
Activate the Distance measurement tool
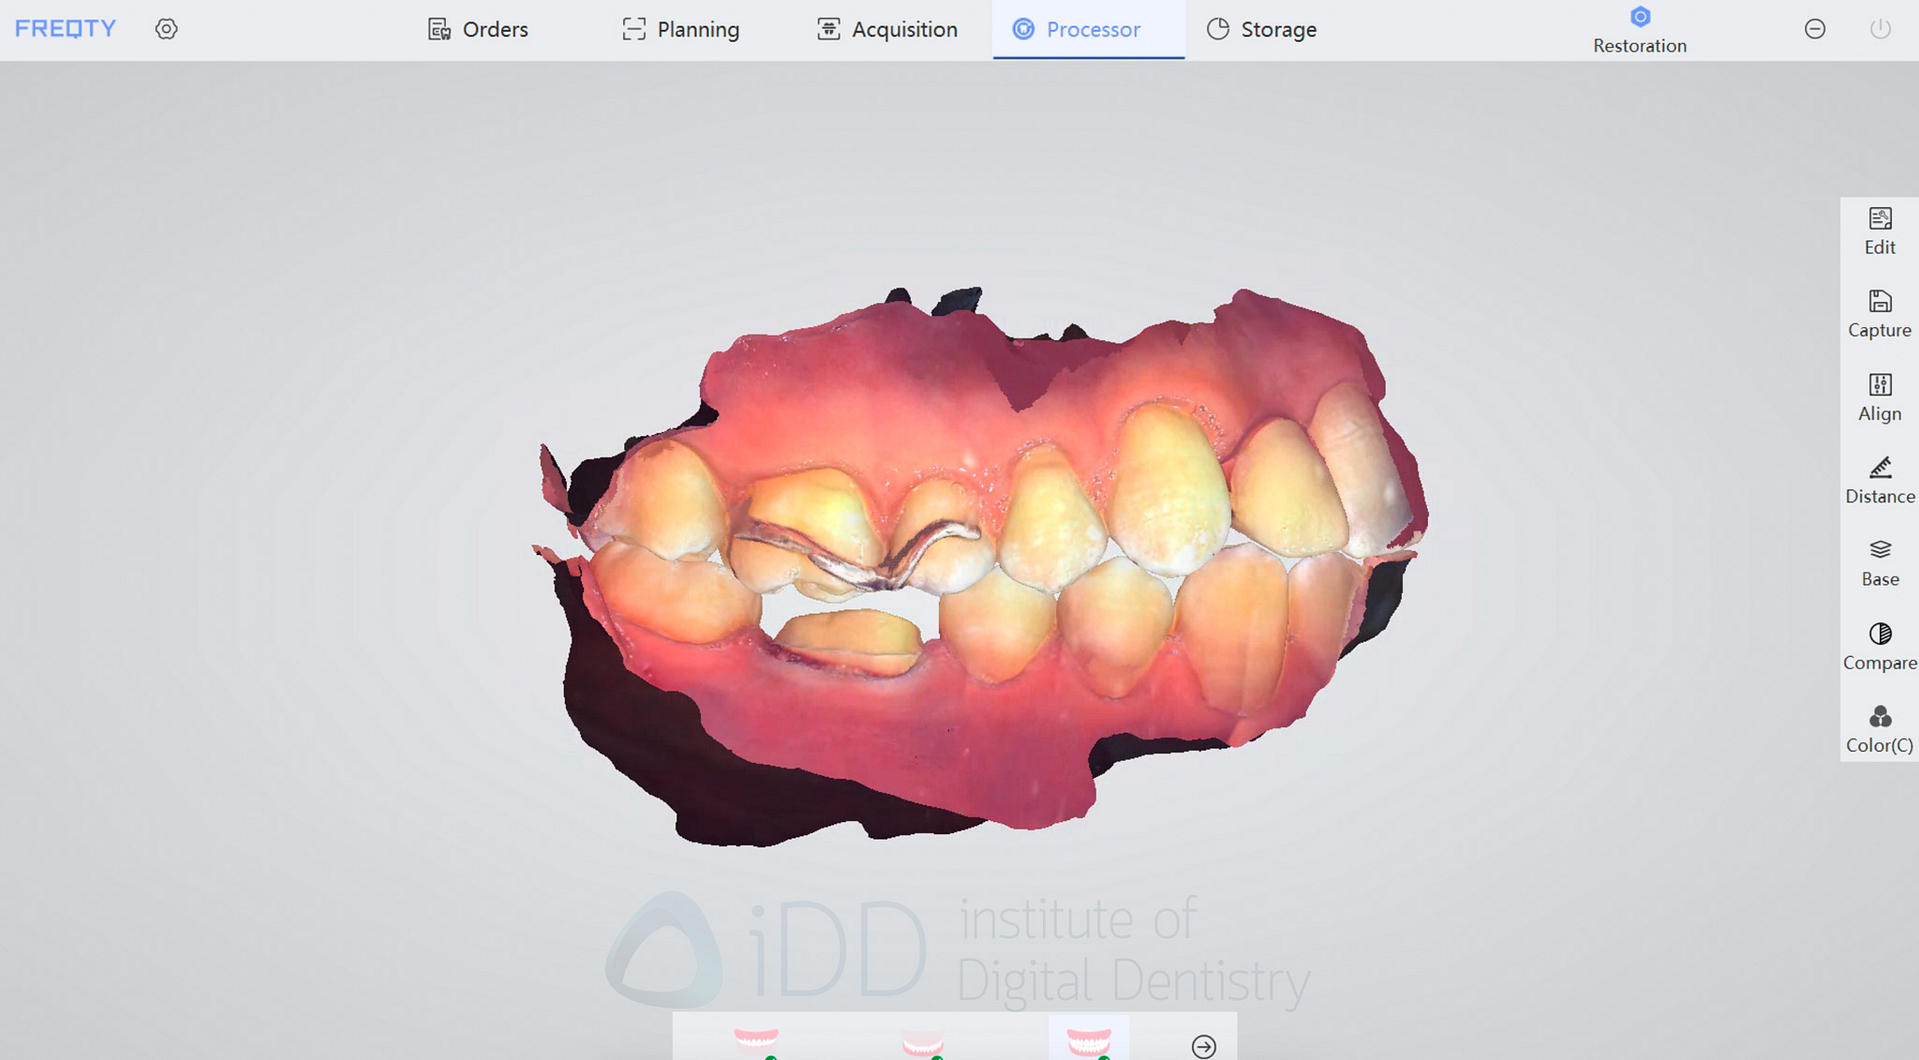click(1879, 479)
